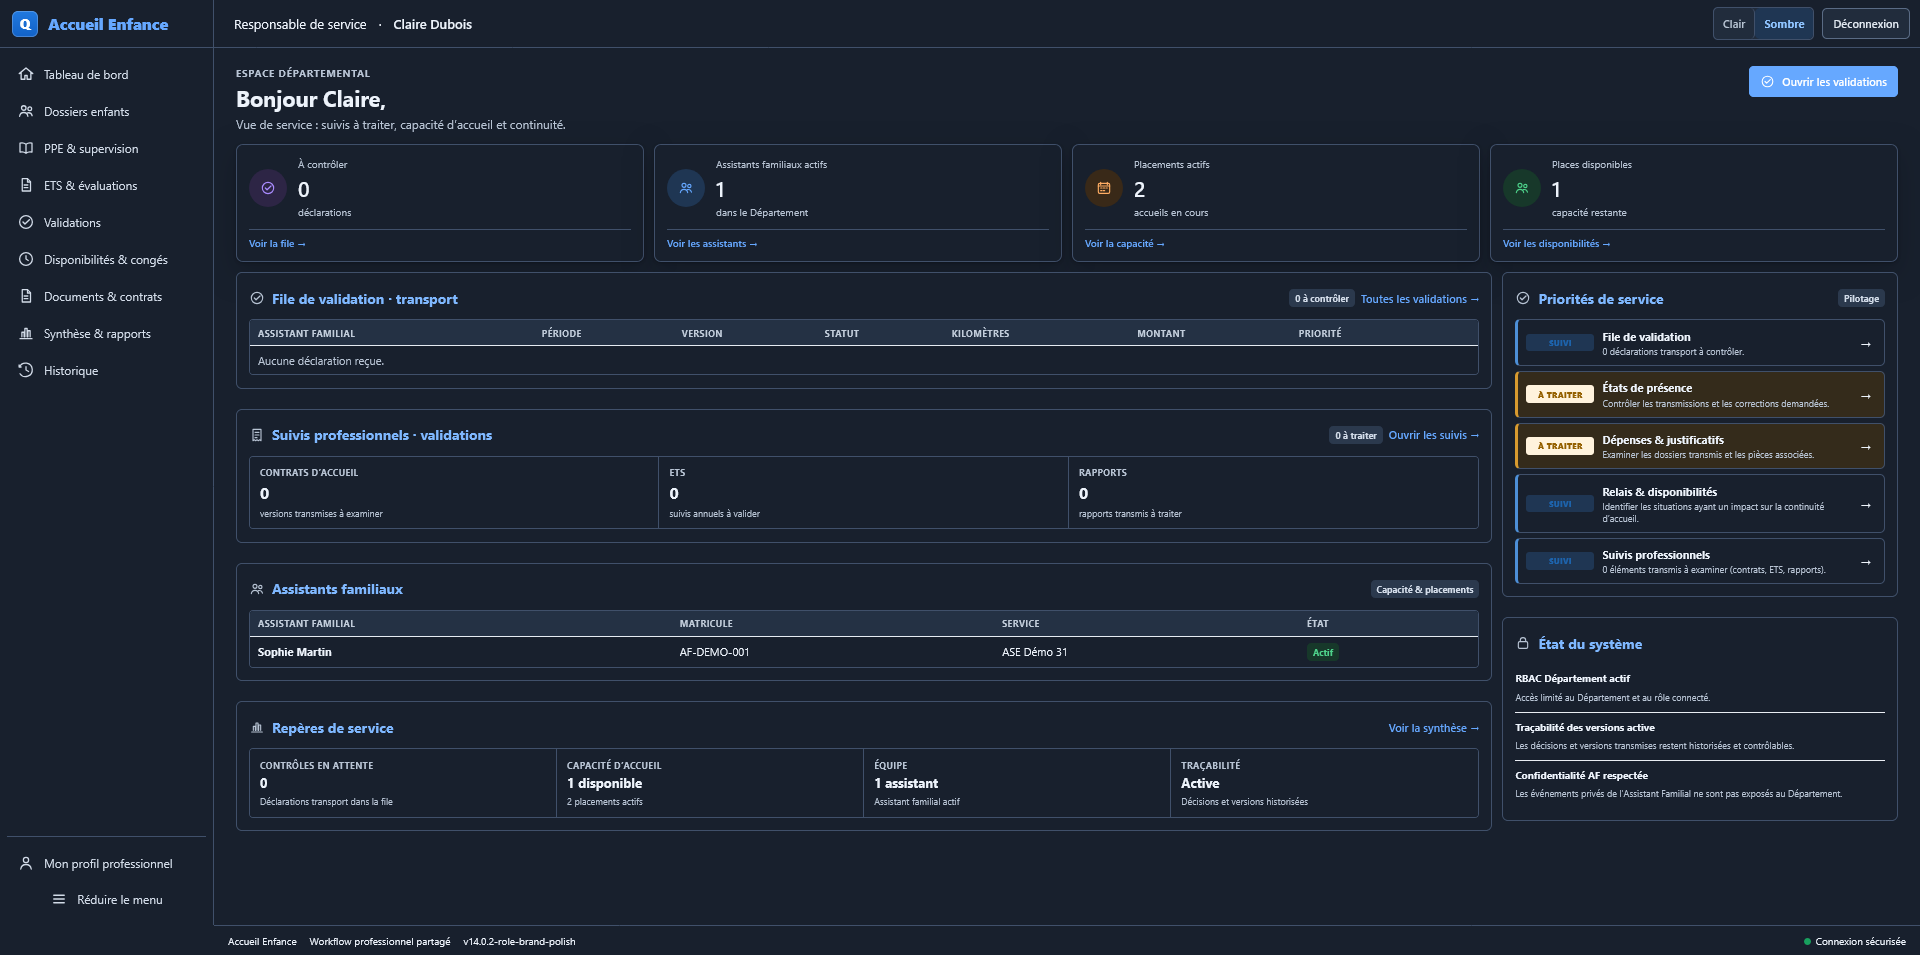This screenshot has width=1920, height=955.
Task: Navigate to Validations menu entry
Action: [107, 222]
